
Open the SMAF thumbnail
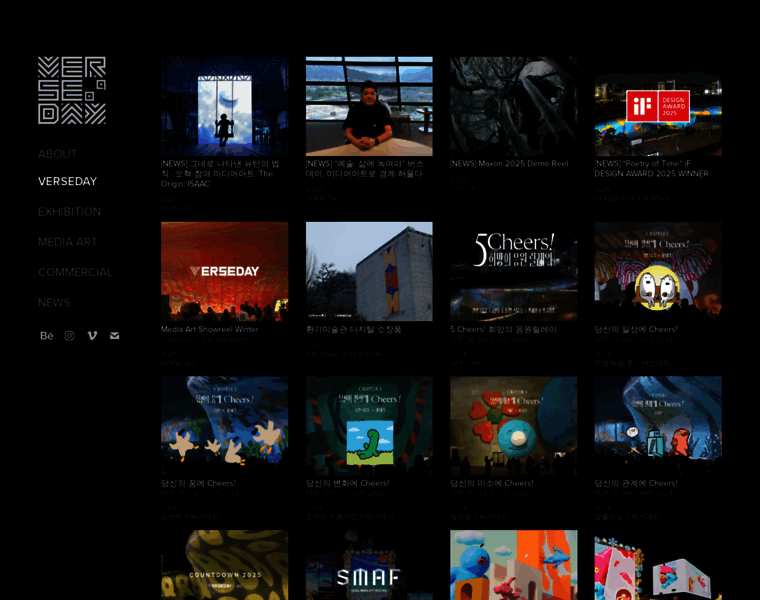tap(369, 565)
